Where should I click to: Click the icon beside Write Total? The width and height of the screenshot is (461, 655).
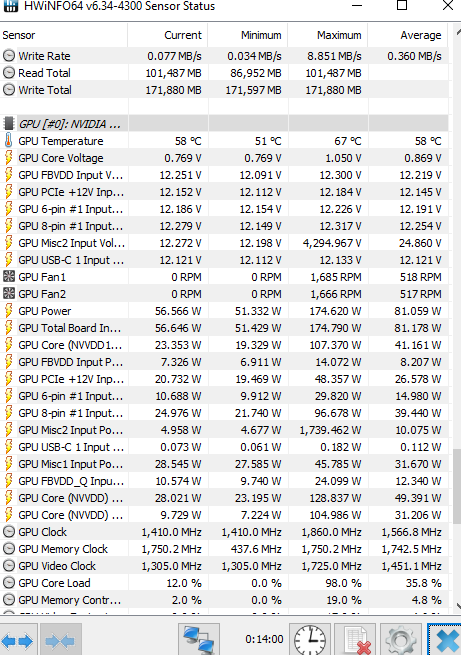[x=9, y=90]
